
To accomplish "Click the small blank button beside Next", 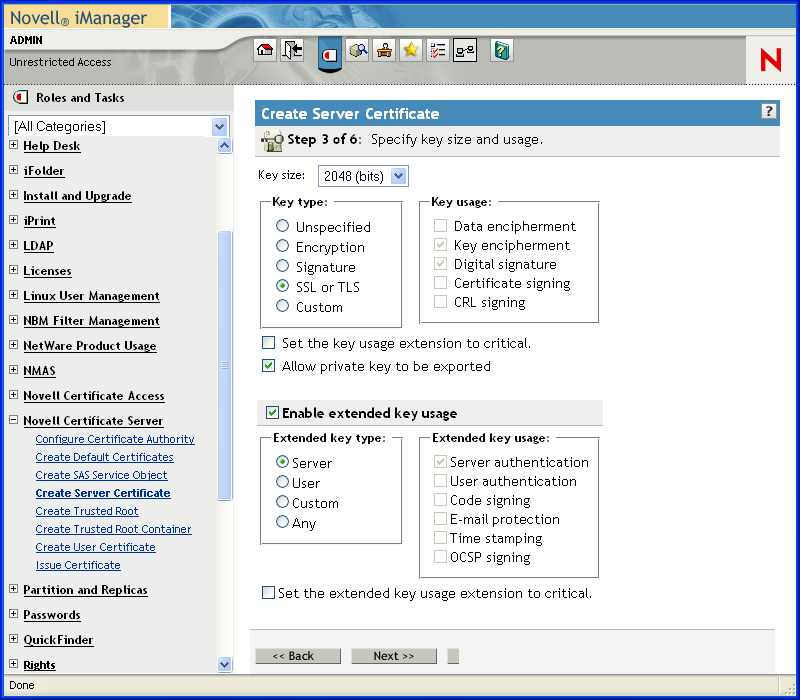I will 453,656.
